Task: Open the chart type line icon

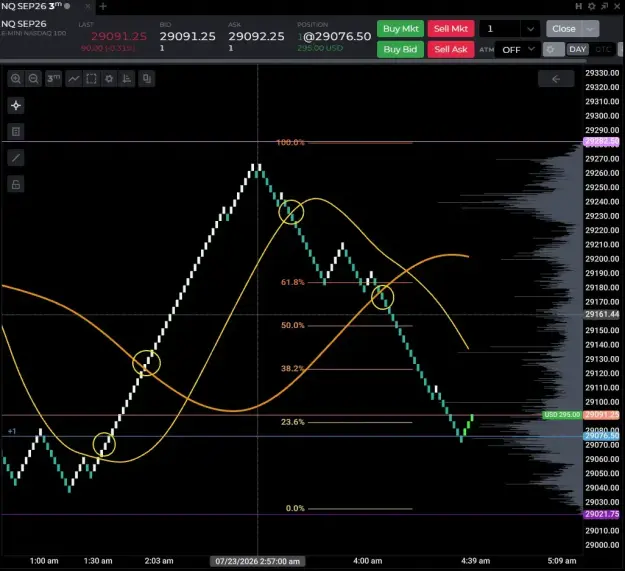Action: coord(74,78)
